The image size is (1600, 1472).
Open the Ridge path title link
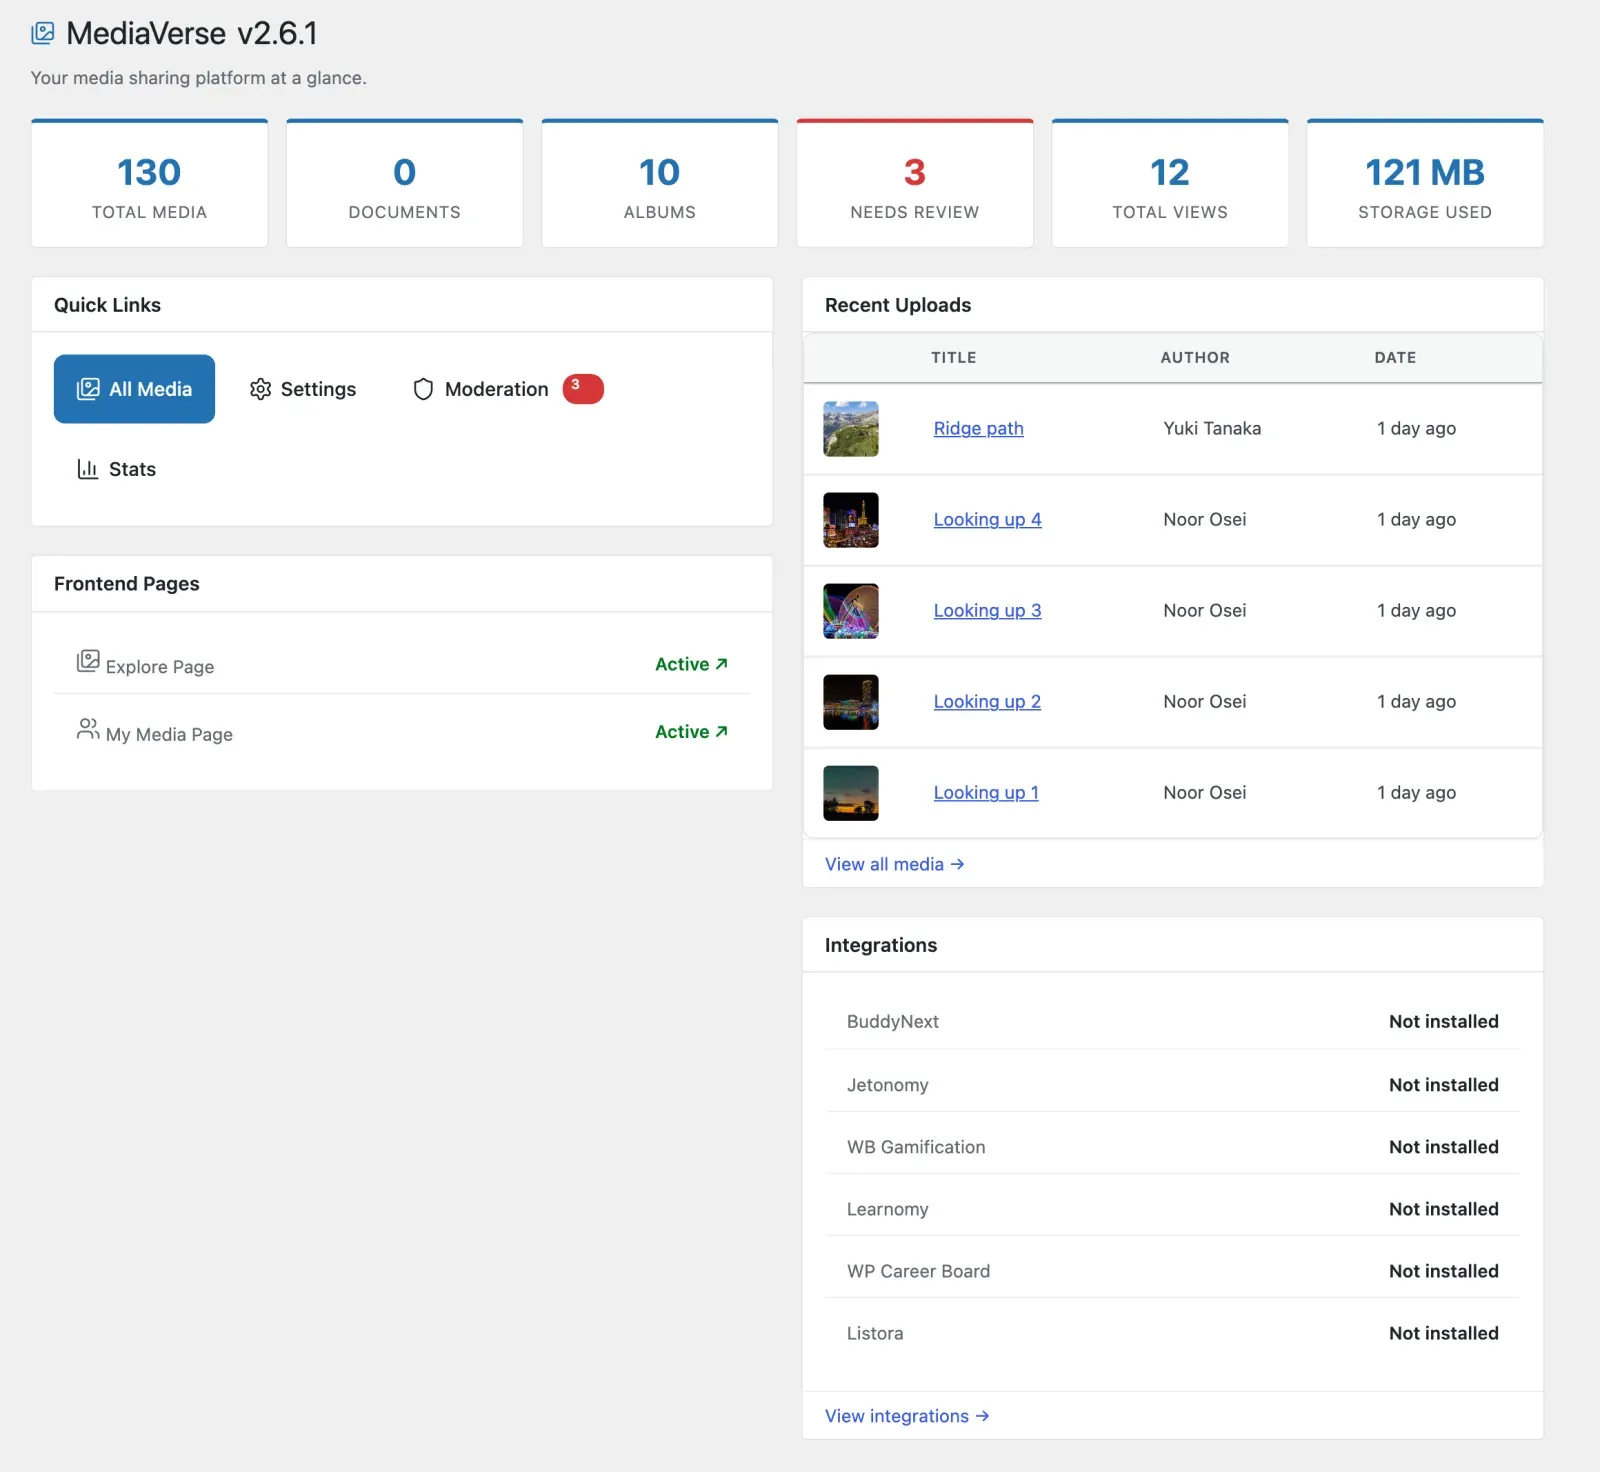(x=978, y=428)
